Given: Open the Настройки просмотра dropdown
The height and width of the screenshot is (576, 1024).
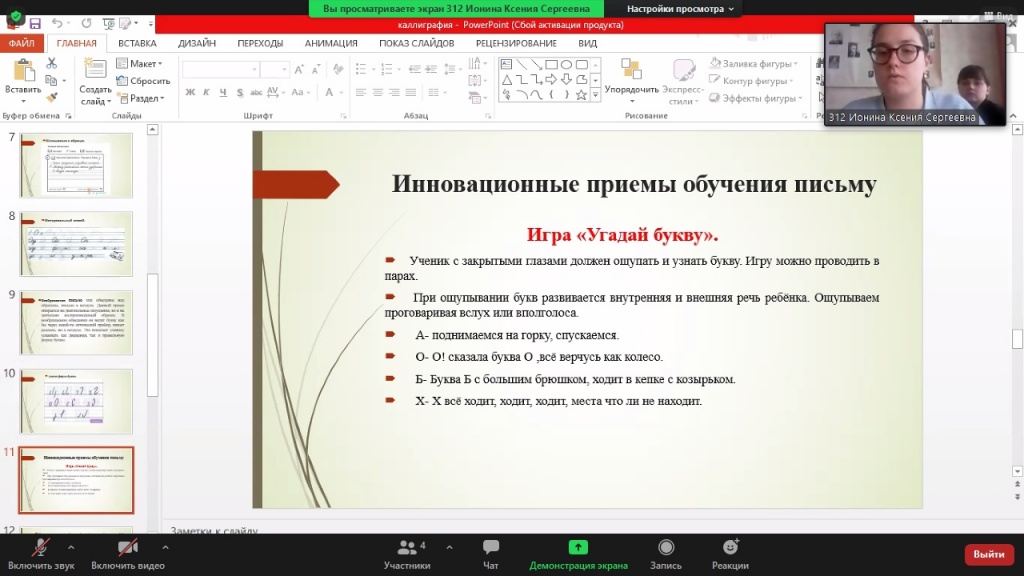Looking at the screenshot, I should click(x=680, y=8).
